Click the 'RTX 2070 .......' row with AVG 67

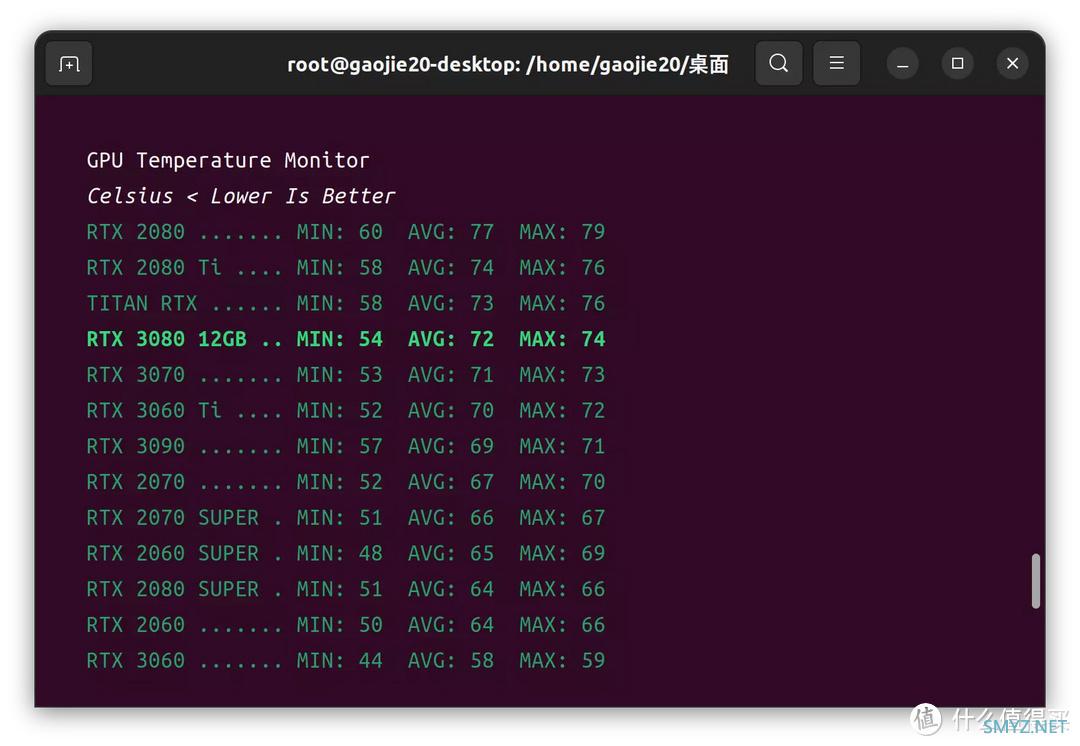coord(346,482)
